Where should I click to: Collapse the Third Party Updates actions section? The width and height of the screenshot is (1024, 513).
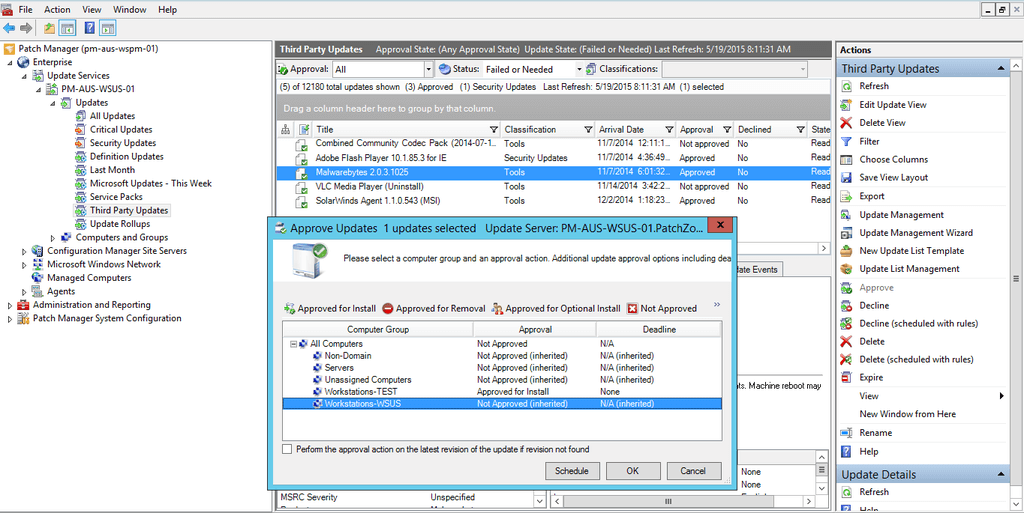click(1000, 69)
